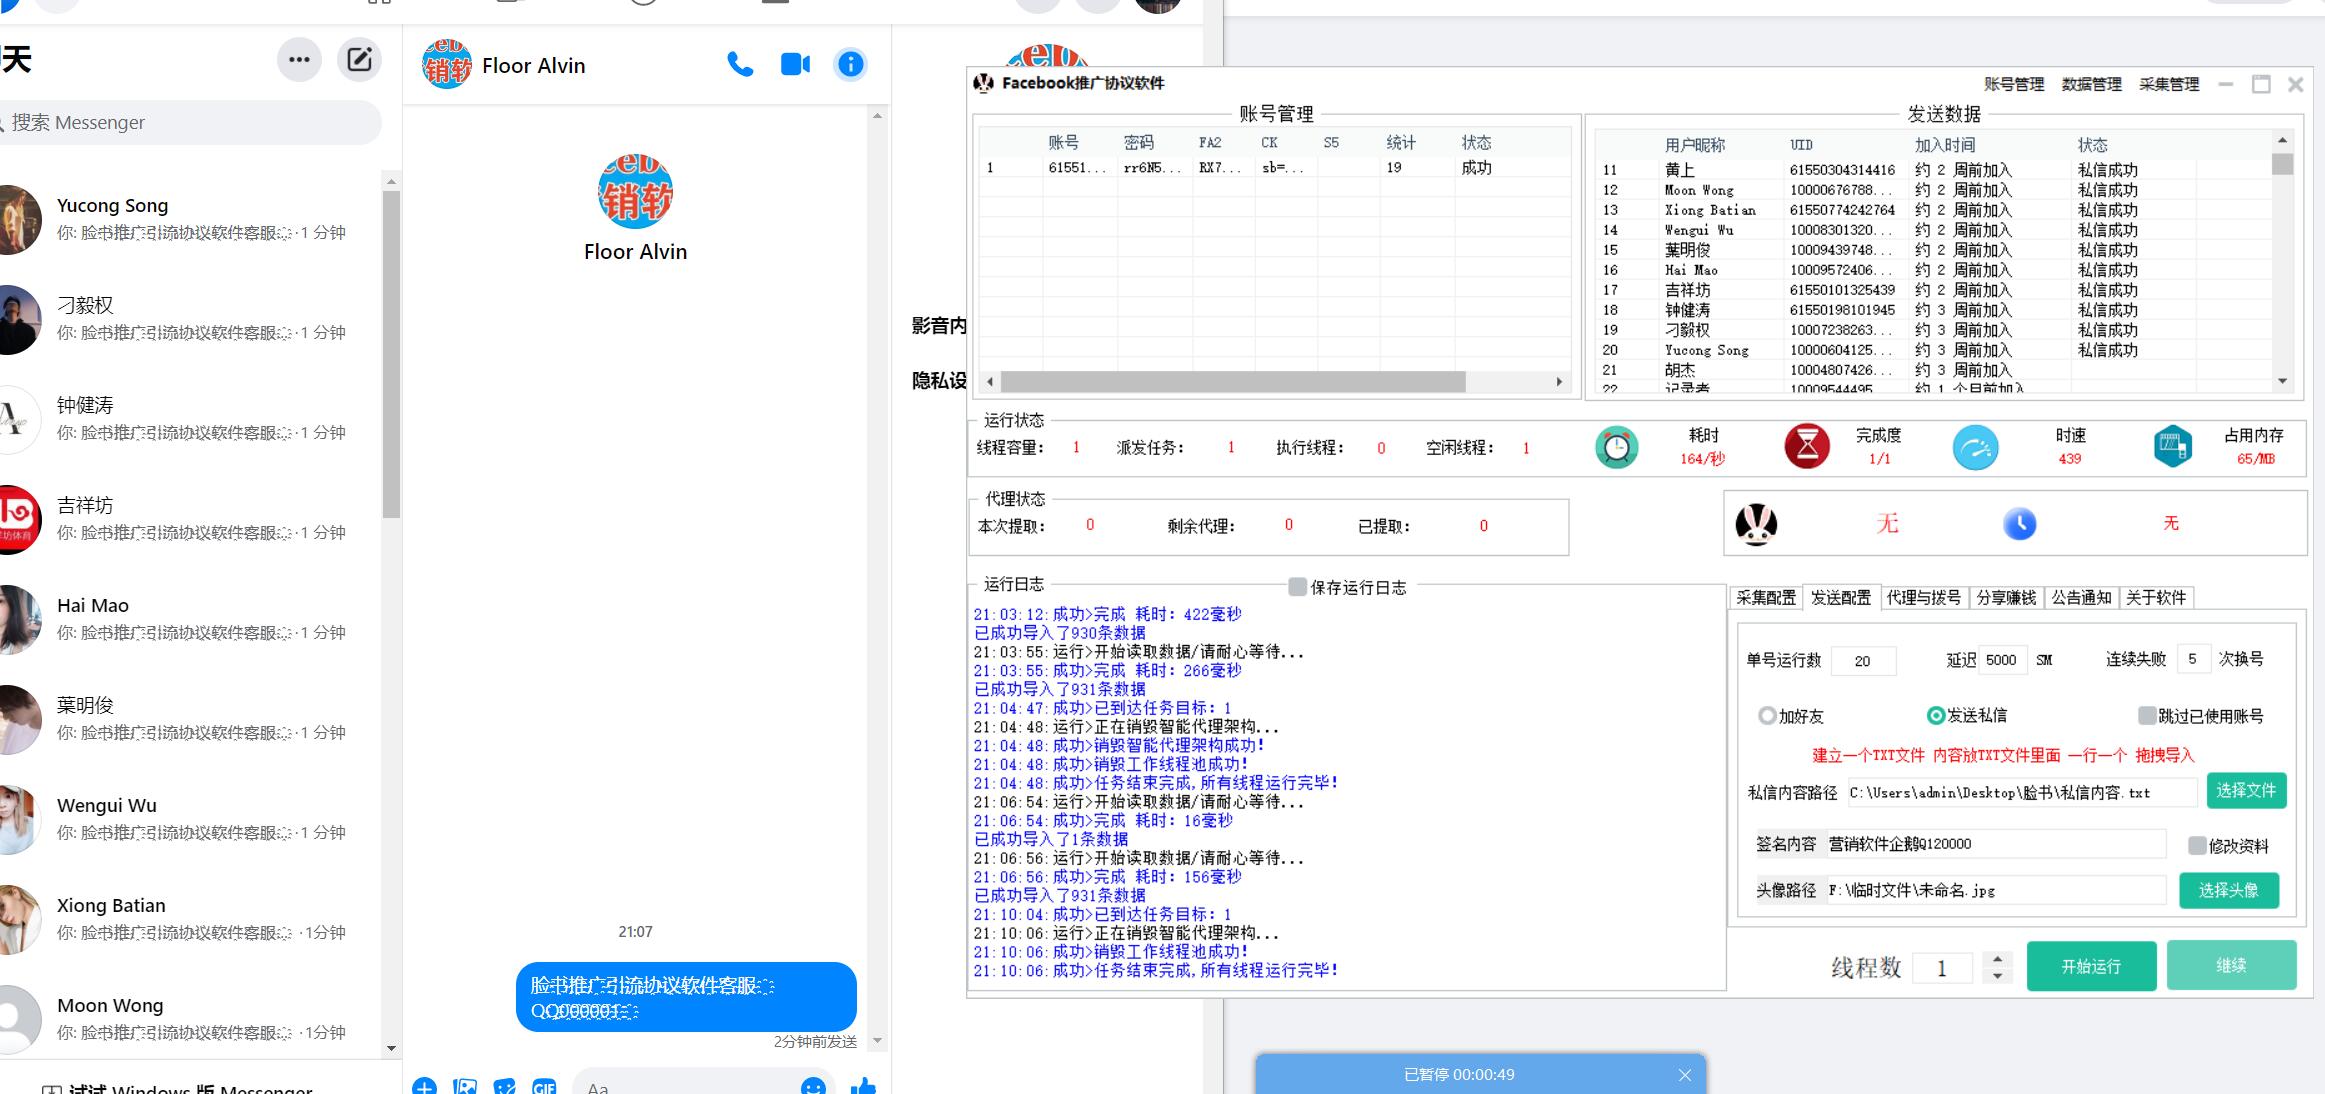This screenshot has height=1094, width=2325.
Task: Tick the 修改资料 checkbox
Action: (2196, 846)
